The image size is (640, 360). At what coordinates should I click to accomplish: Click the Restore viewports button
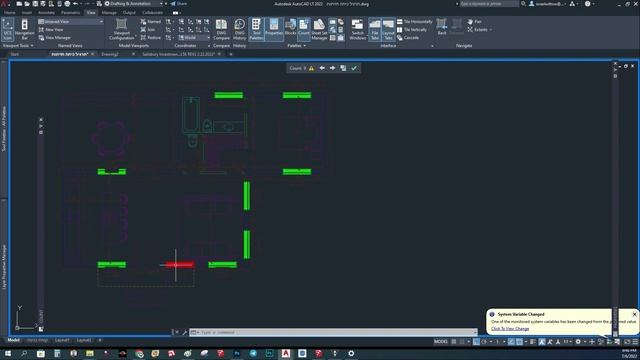(151, 38)
